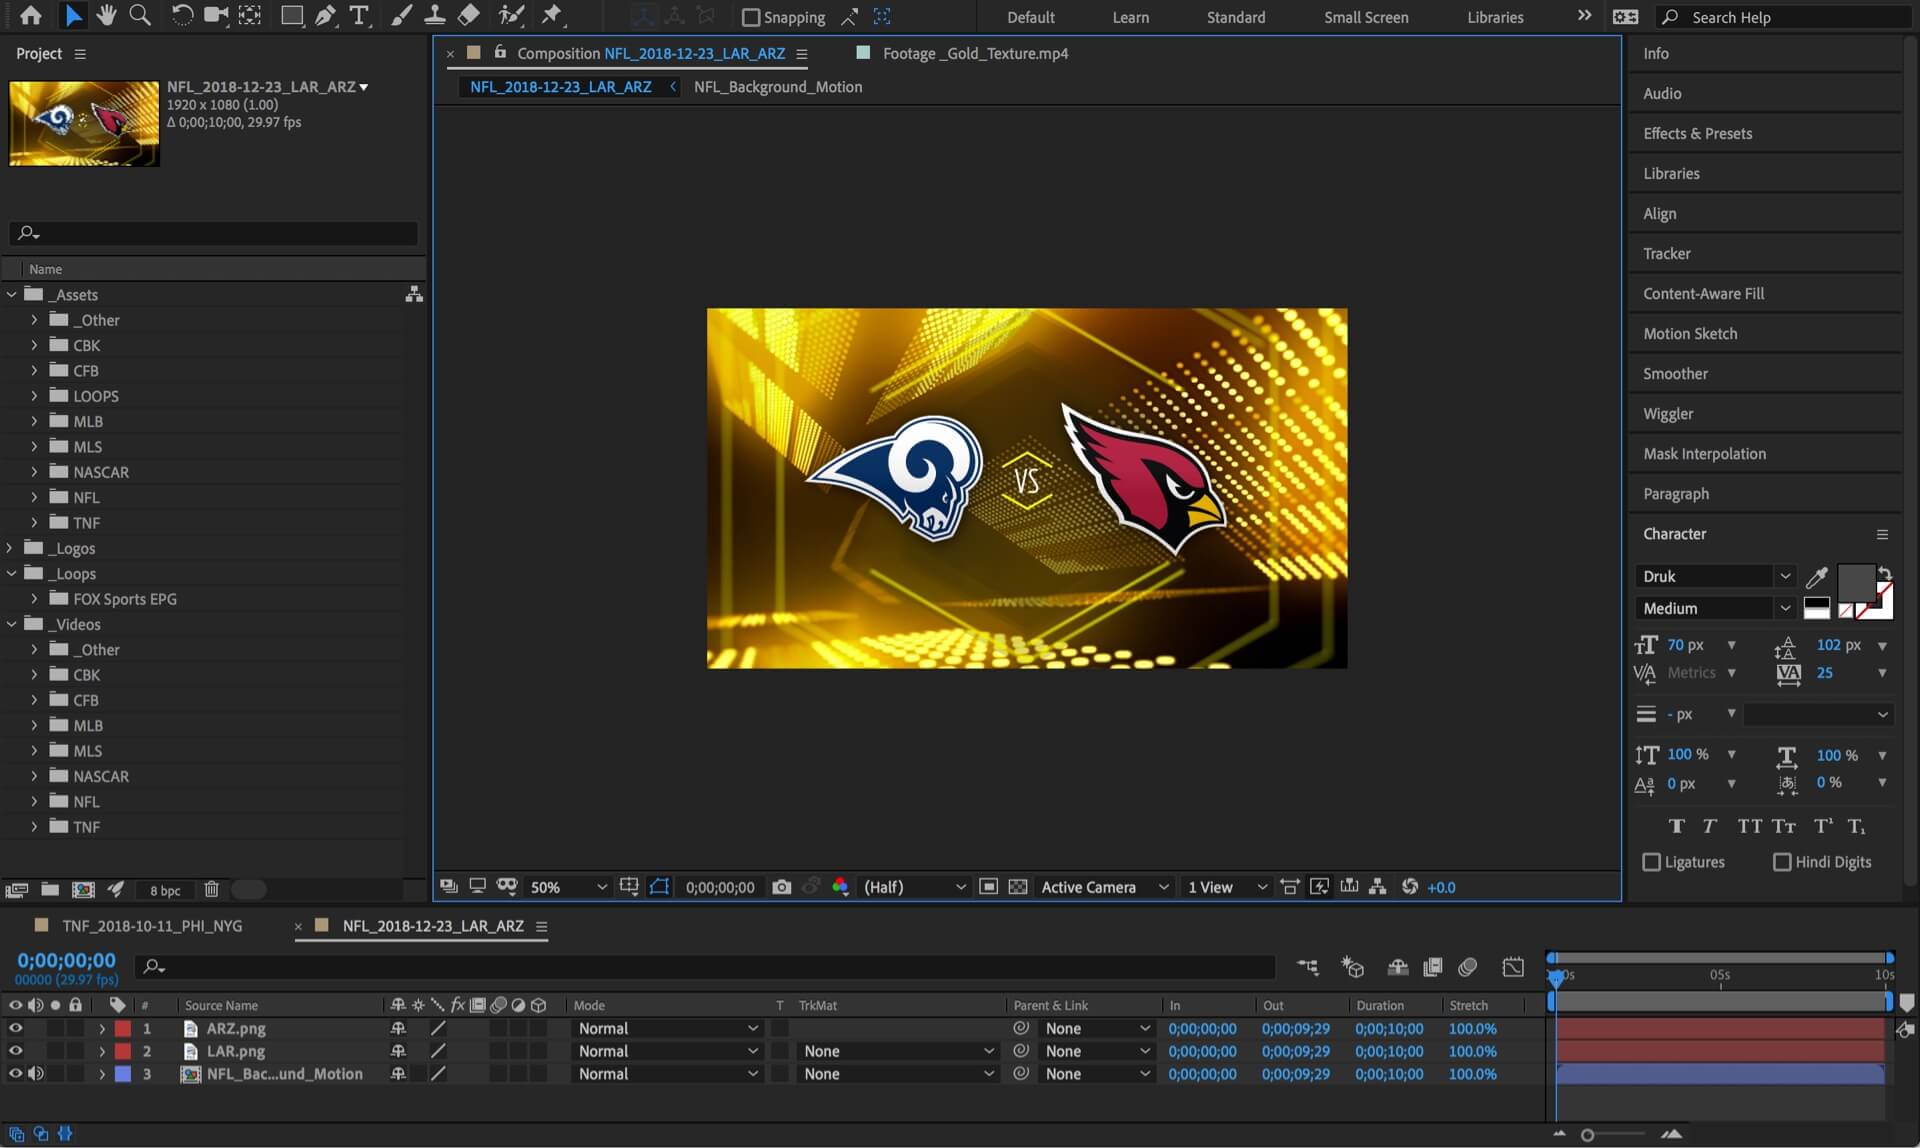Enable the Snapping checkbox
Image resolution: width=1920 pixels, height=1148 pixels.
click(751, 17)
